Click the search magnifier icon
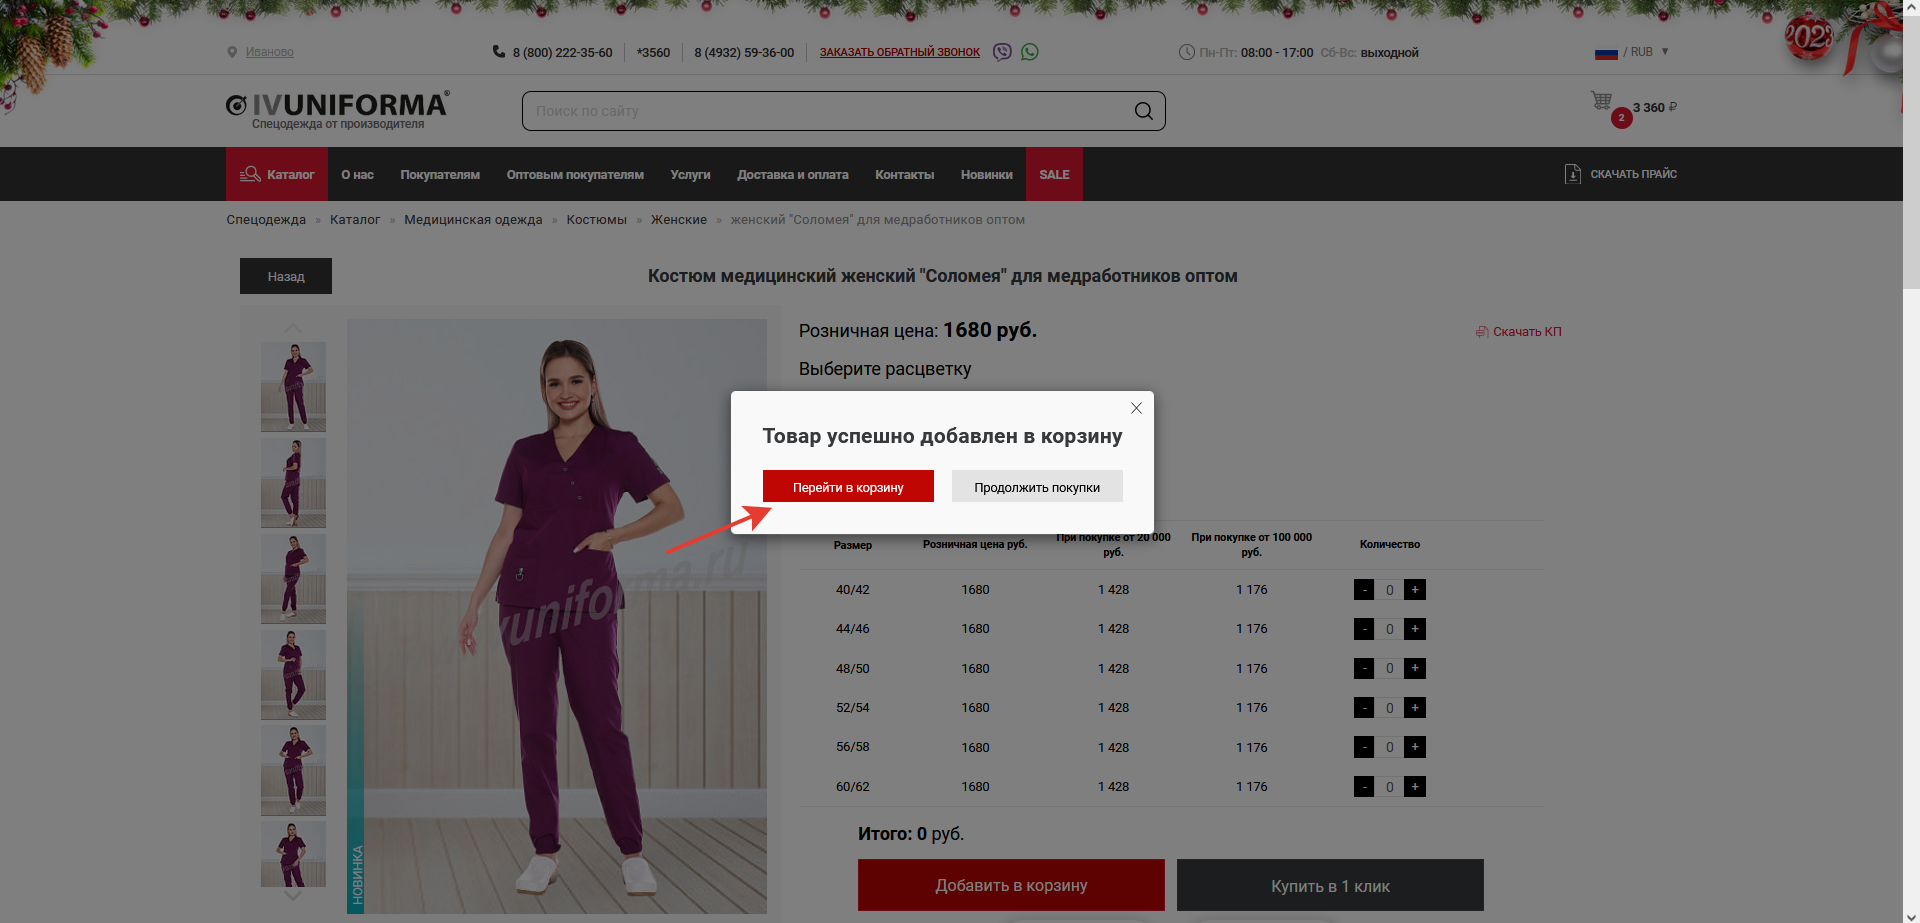The height and width of the screenshot is (923, 1920). (x=1143, y=111)
